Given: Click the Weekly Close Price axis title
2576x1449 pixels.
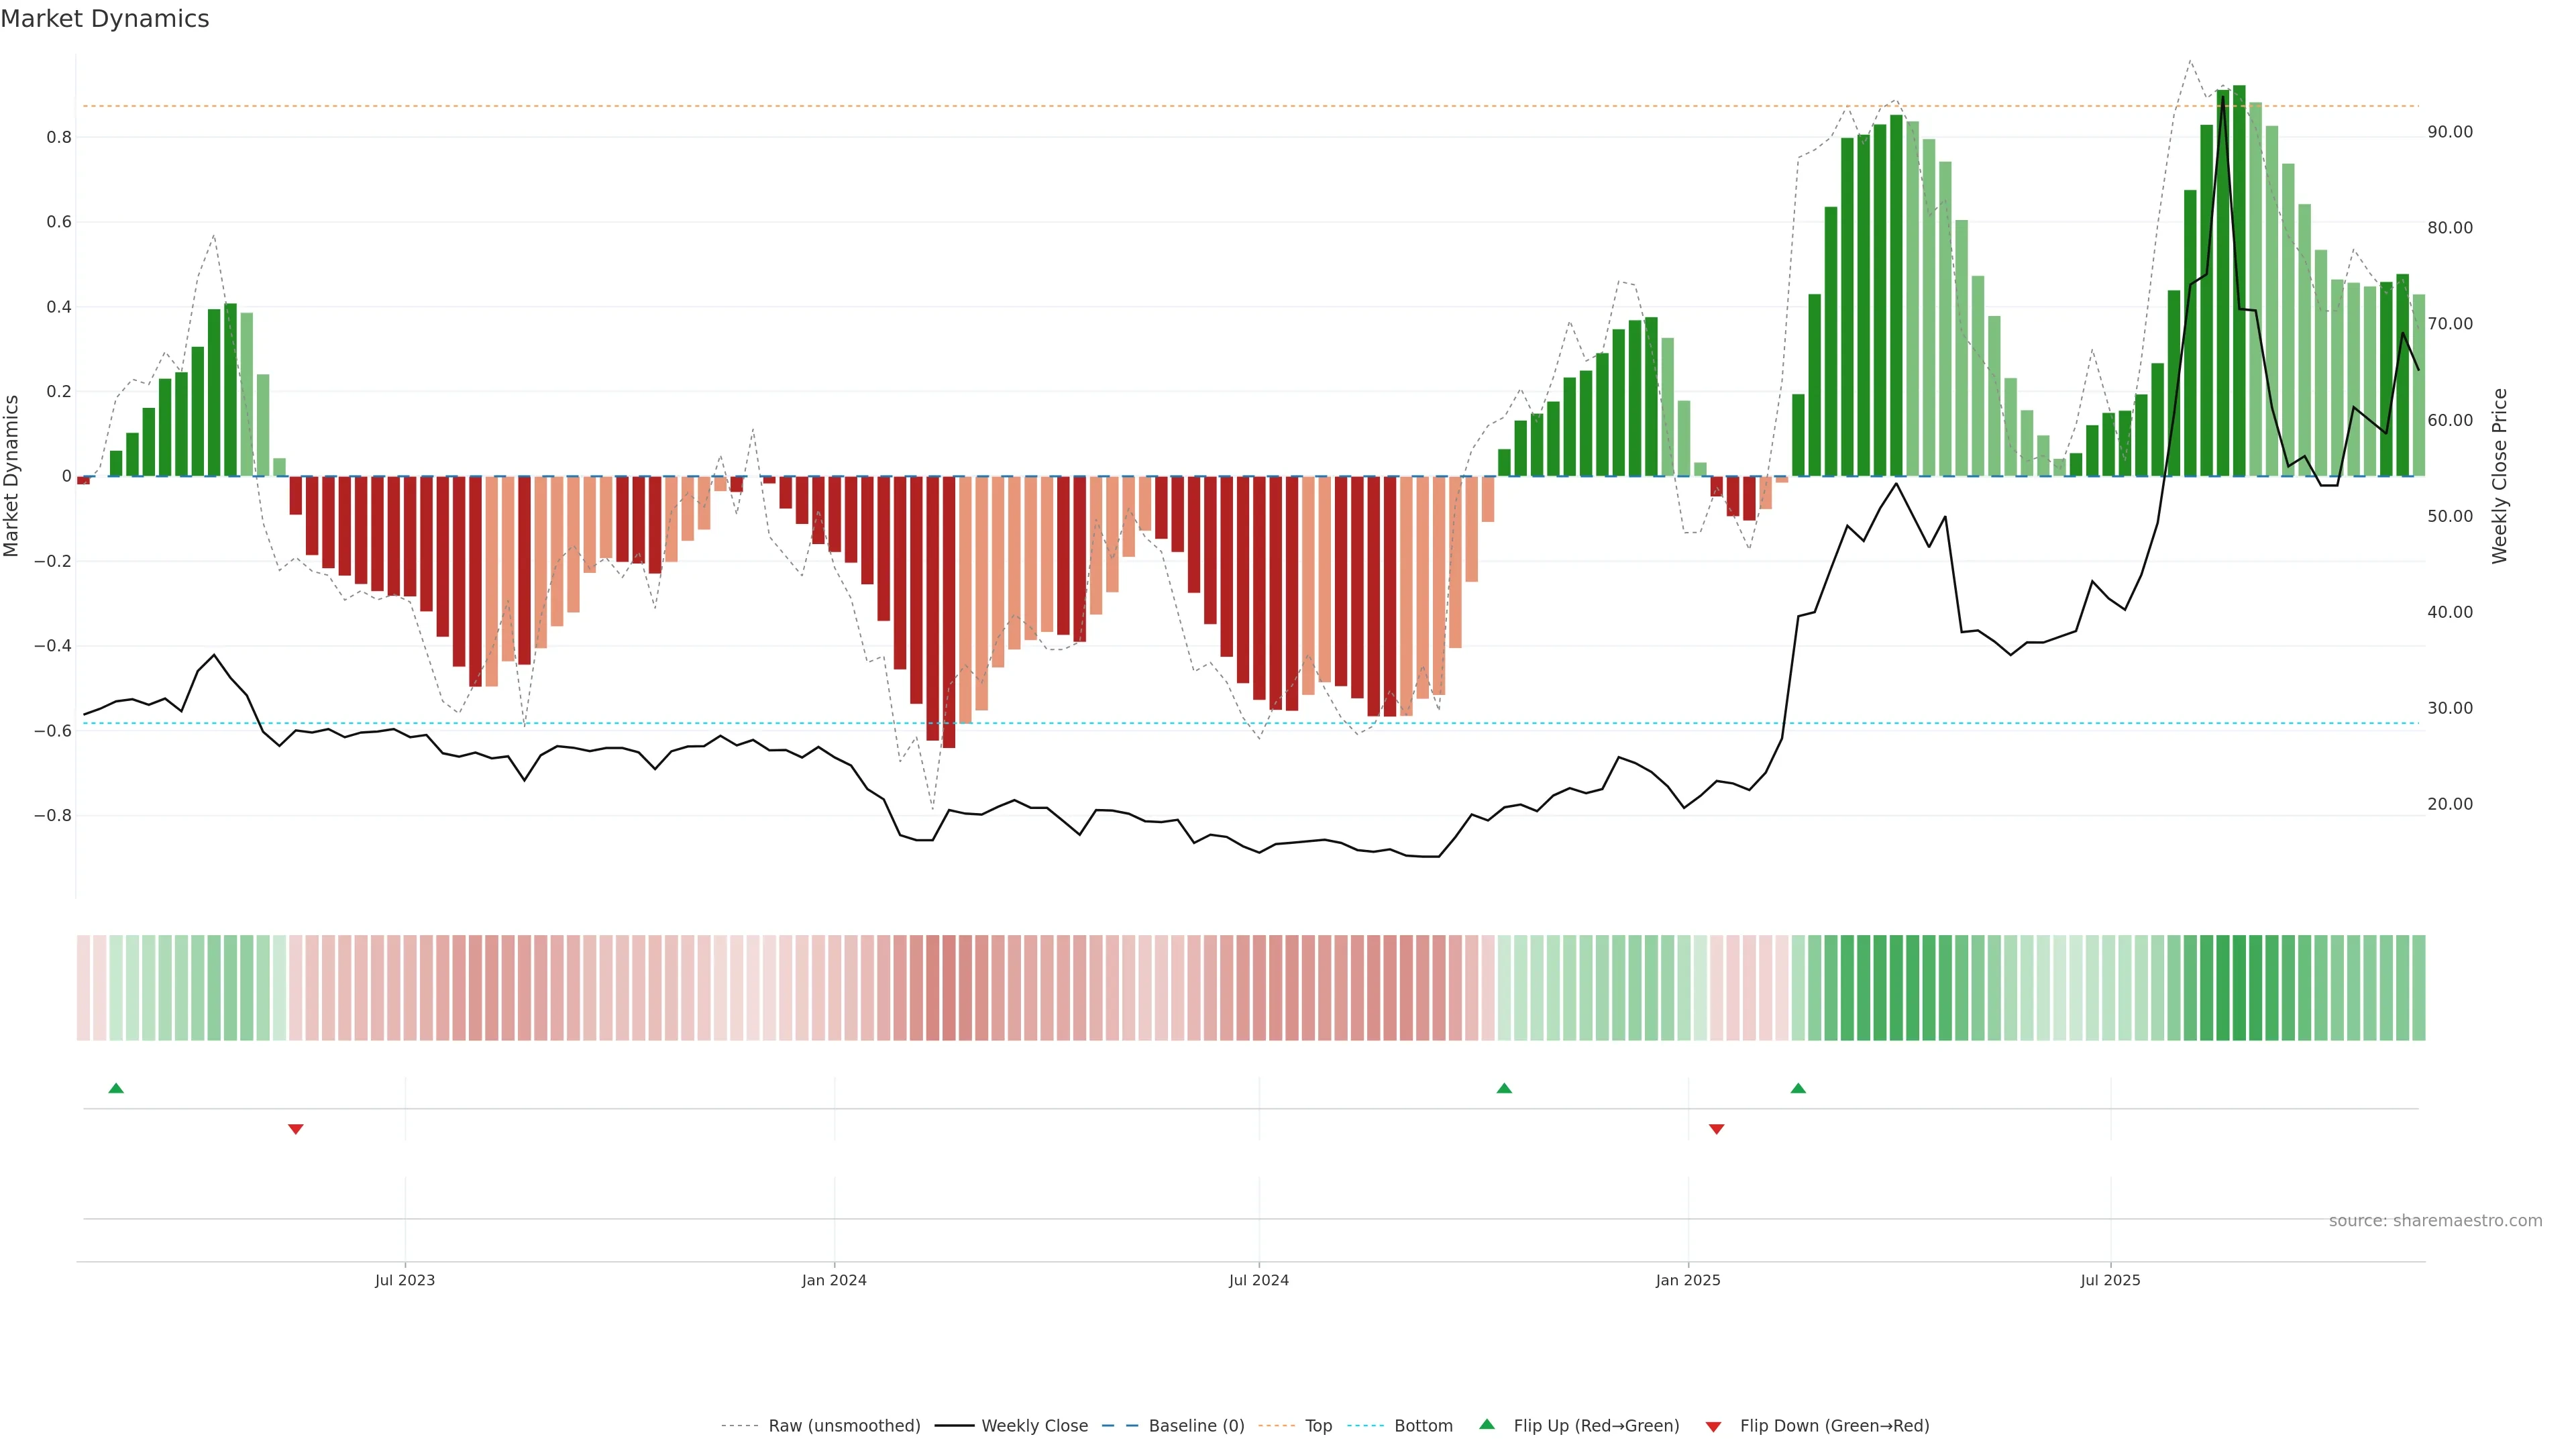Looking at the screenshot, I should coord(2499,476).
